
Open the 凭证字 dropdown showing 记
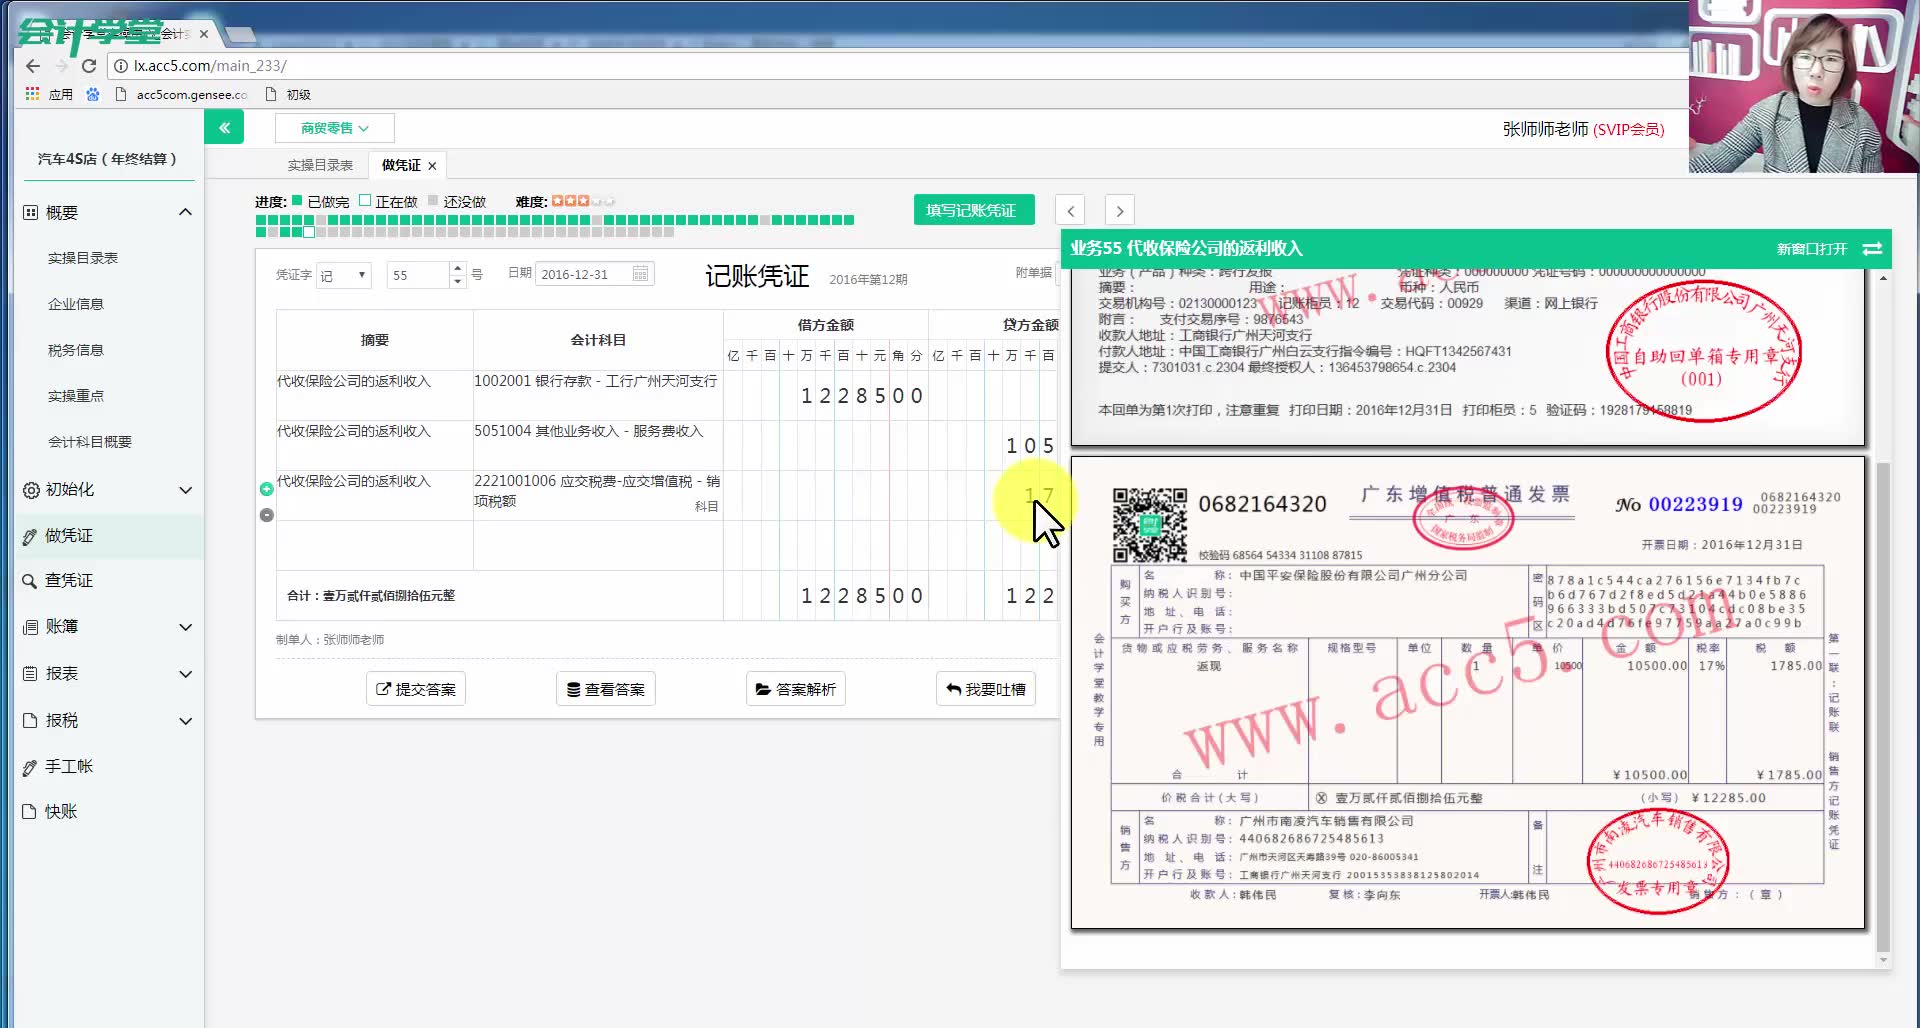(x=344, y=274)
